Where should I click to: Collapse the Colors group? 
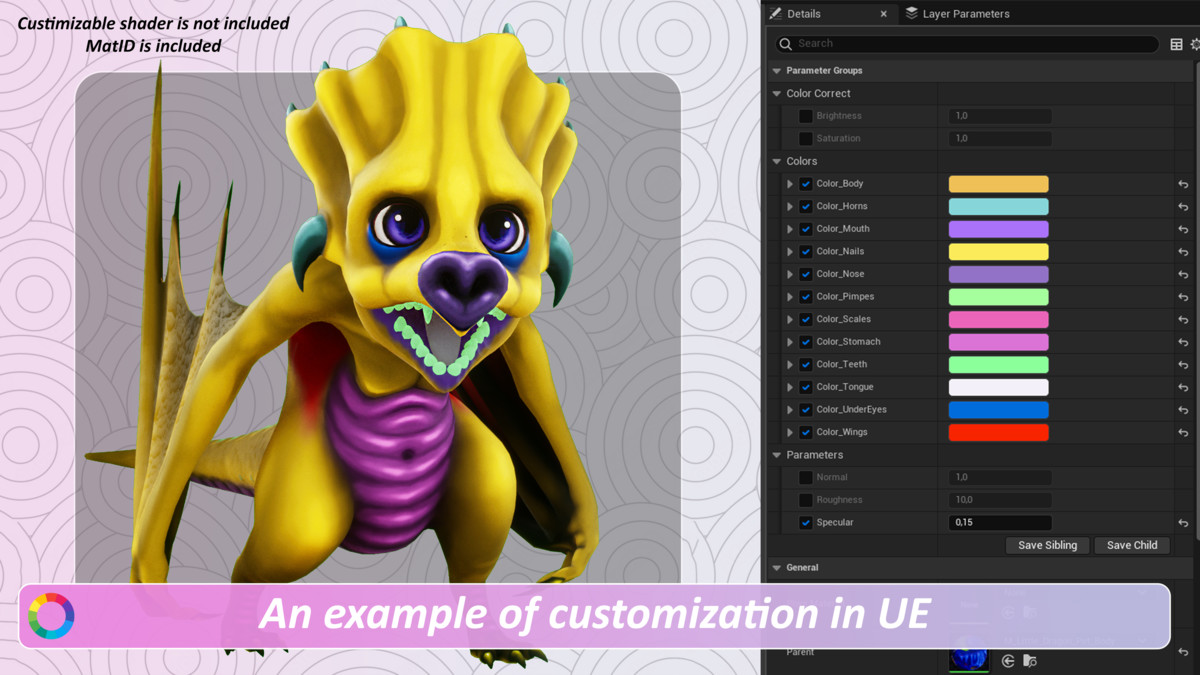tap(777, 161)
